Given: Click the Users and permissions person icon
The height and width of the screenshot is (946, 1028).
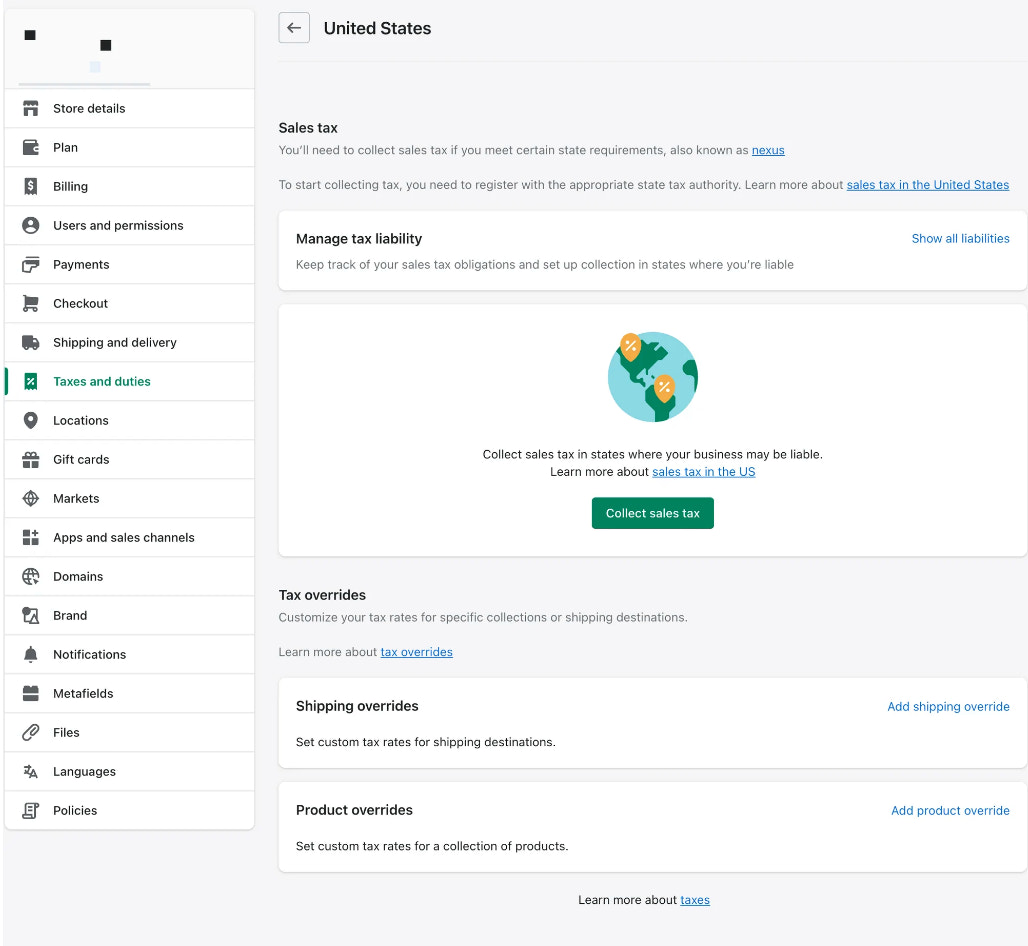Looking at the screenshot, I should 31,225.
